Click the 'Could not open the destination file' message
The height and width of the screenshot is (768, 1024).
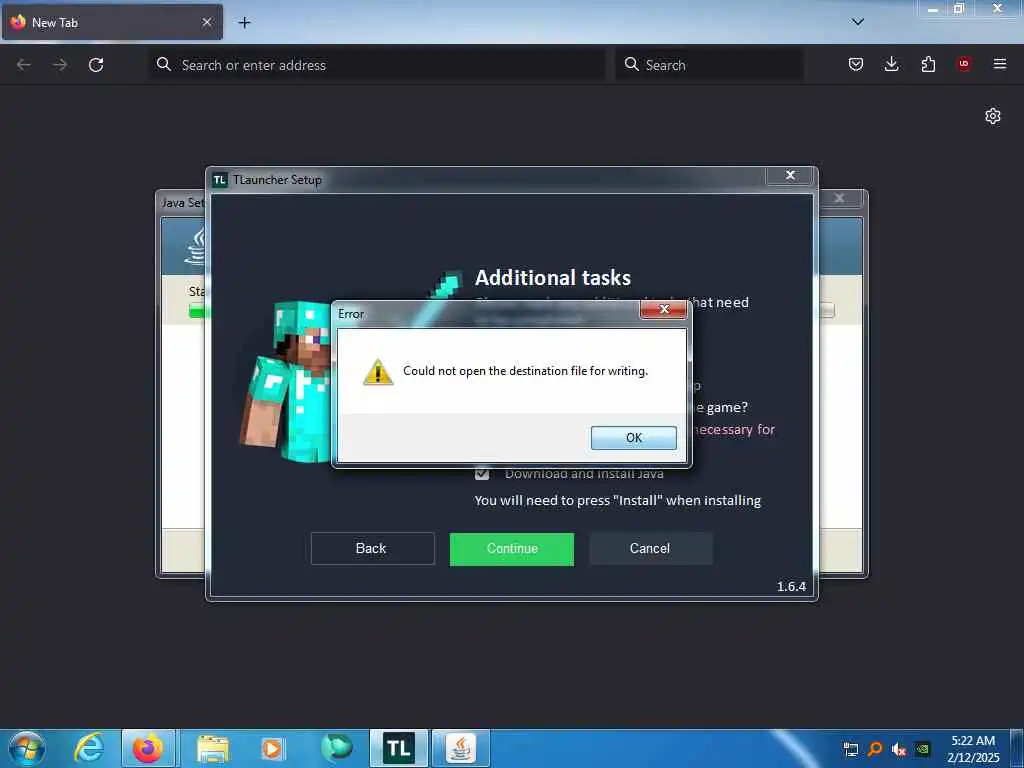[525, 371]
